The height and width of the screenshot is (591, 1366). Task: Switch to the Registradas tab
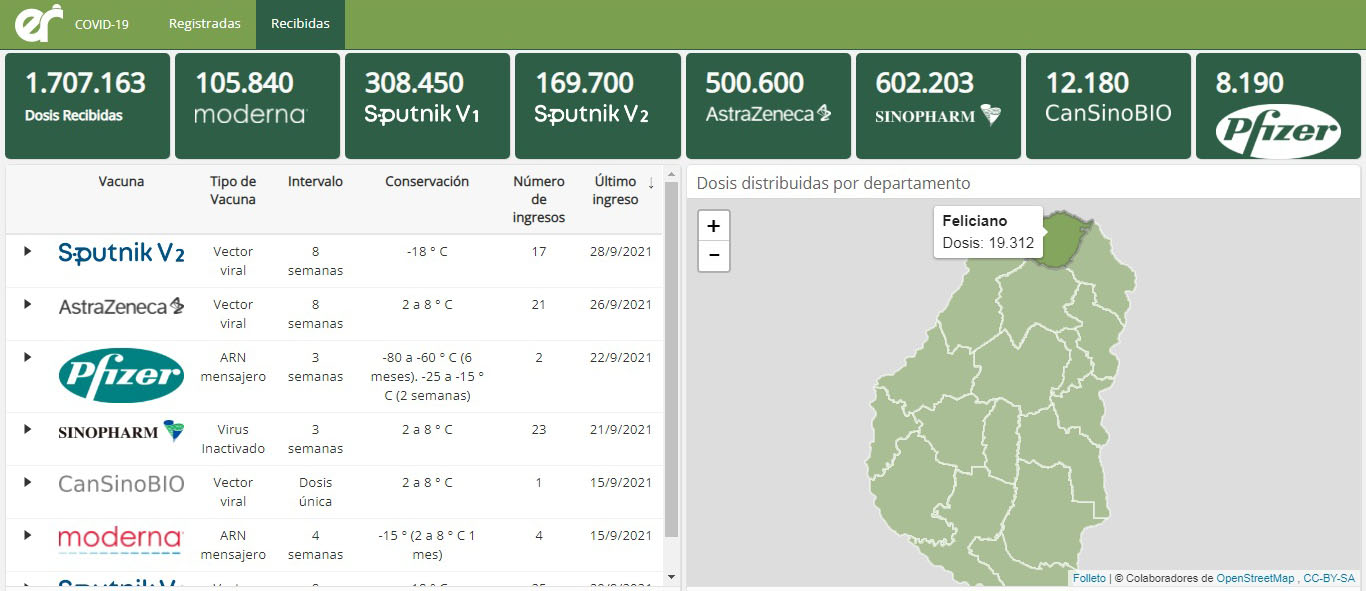tap(205, 22)
